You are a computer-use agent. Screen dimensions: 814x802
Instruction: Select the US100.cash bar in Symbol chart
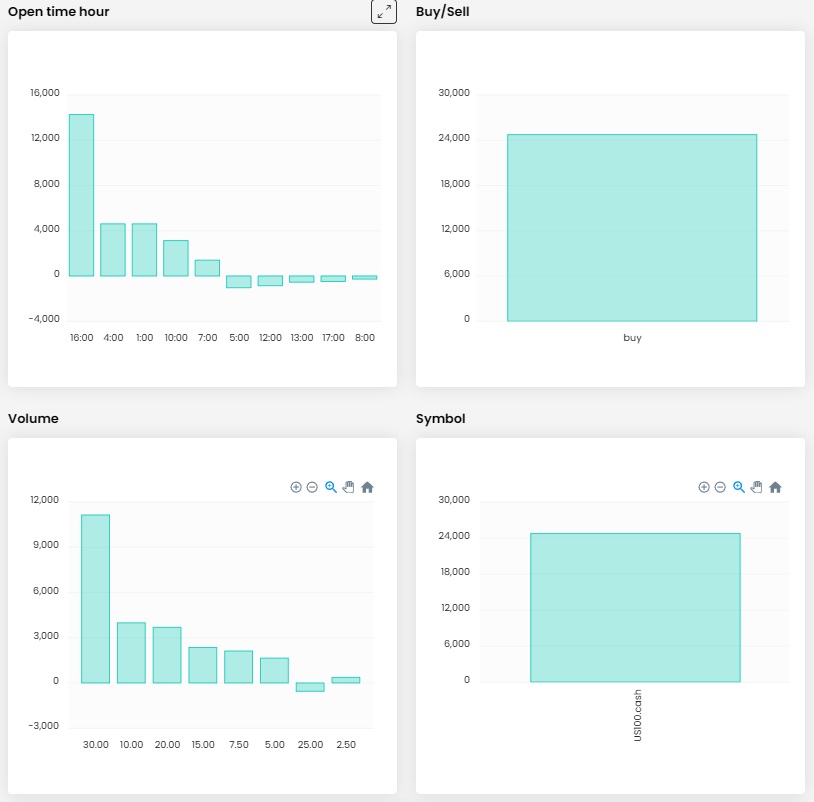click(x=635, y=608)
